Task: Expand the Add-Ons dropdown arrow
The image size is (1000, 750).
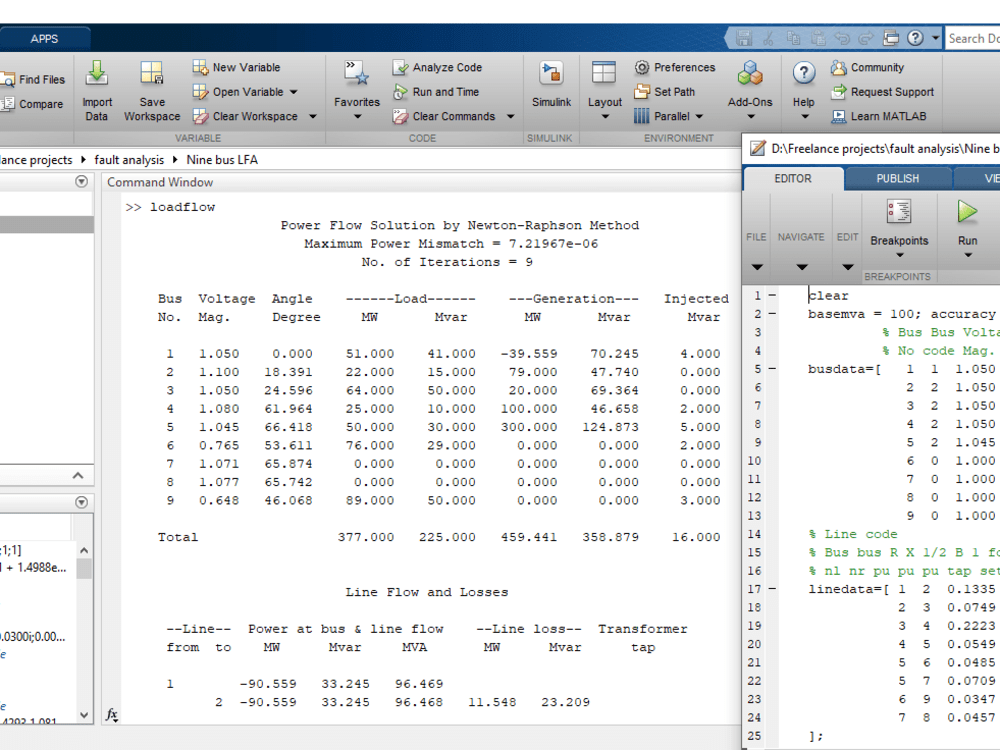Action: click(x=751, y=117)
